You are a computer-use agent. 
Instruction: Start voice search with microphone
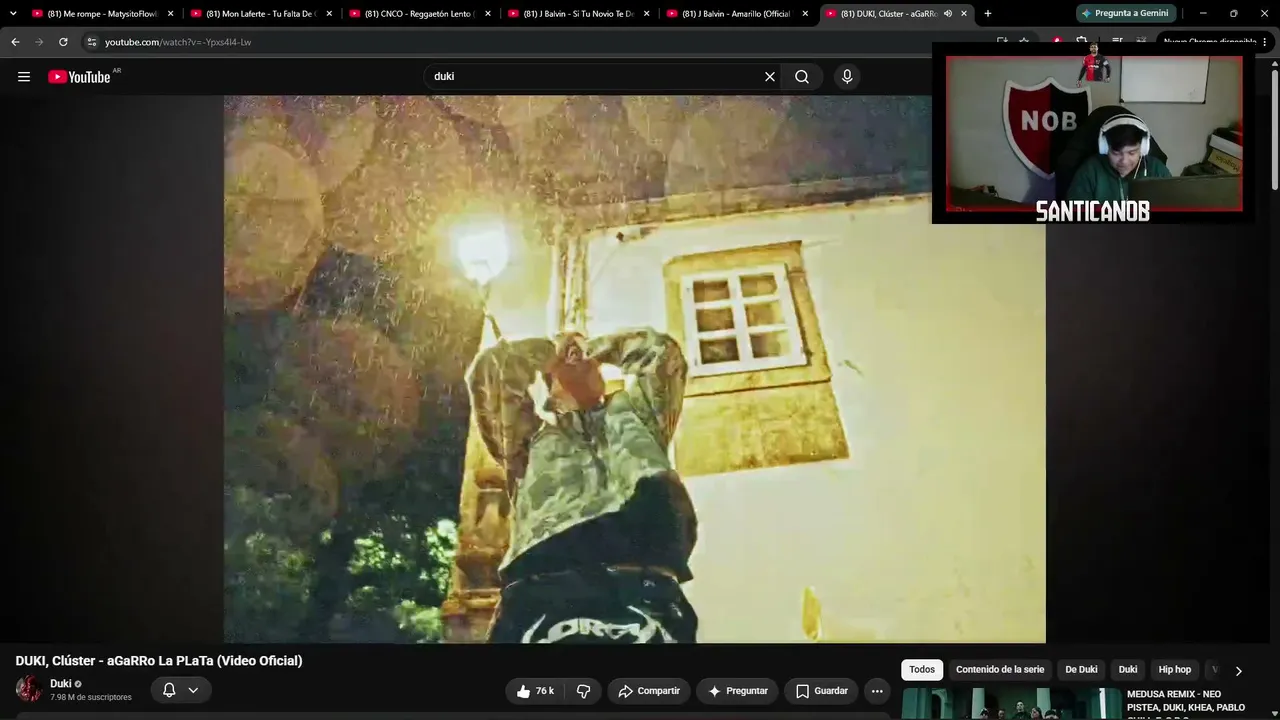click(847, 77)
